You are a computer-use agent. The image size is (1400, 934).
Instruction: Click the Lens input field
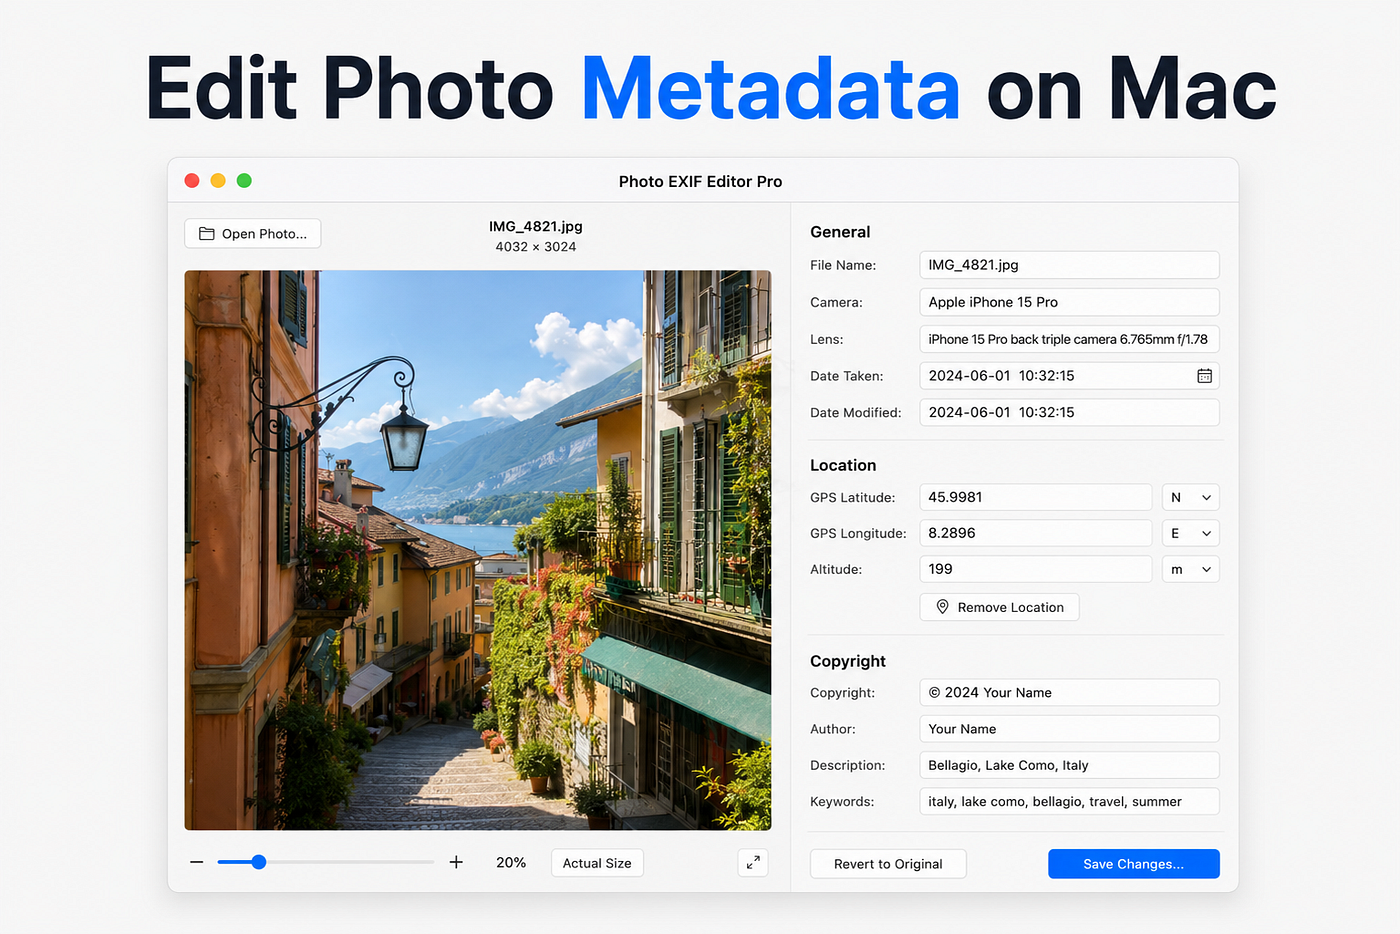[1069, 339]
